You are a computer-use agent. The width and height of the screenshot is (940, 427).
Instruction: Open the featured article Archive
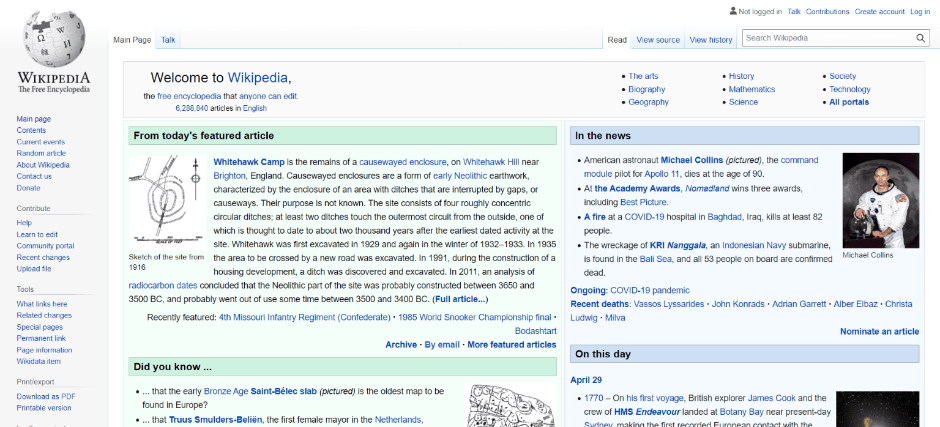point(401,345)
